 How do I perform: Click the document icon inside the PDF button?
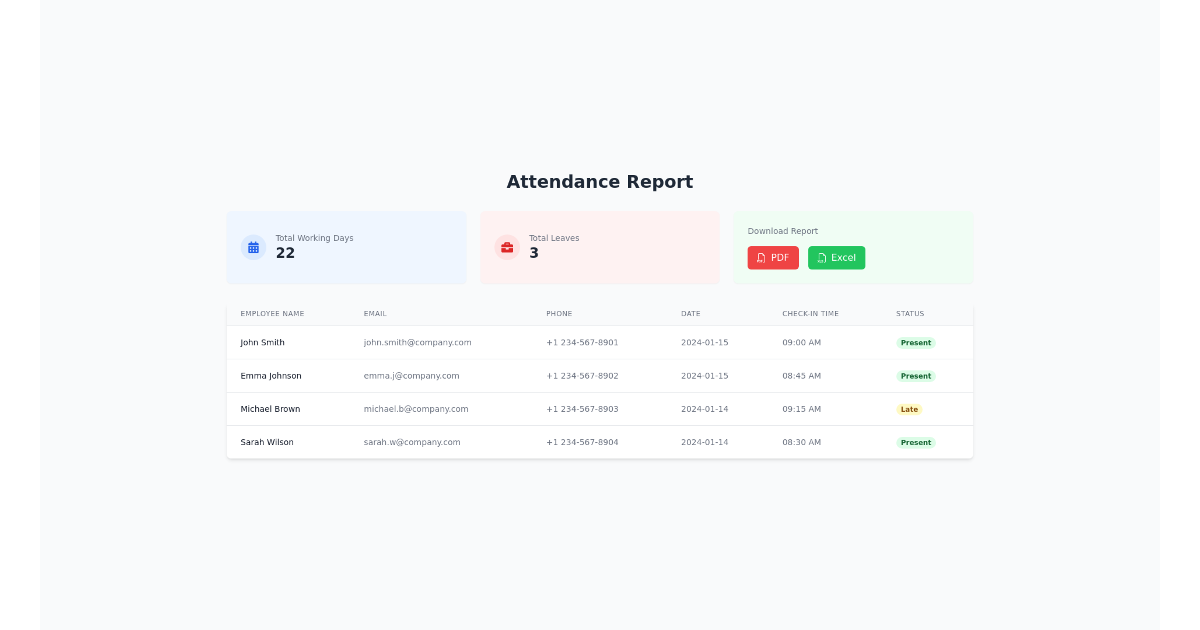(762, 257)
